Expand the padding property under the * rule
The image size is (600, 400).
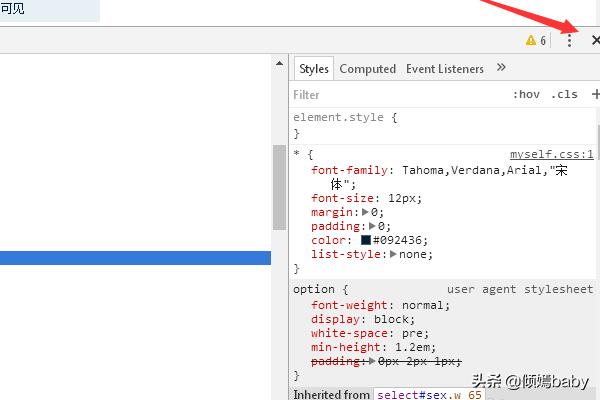(372, 226)
